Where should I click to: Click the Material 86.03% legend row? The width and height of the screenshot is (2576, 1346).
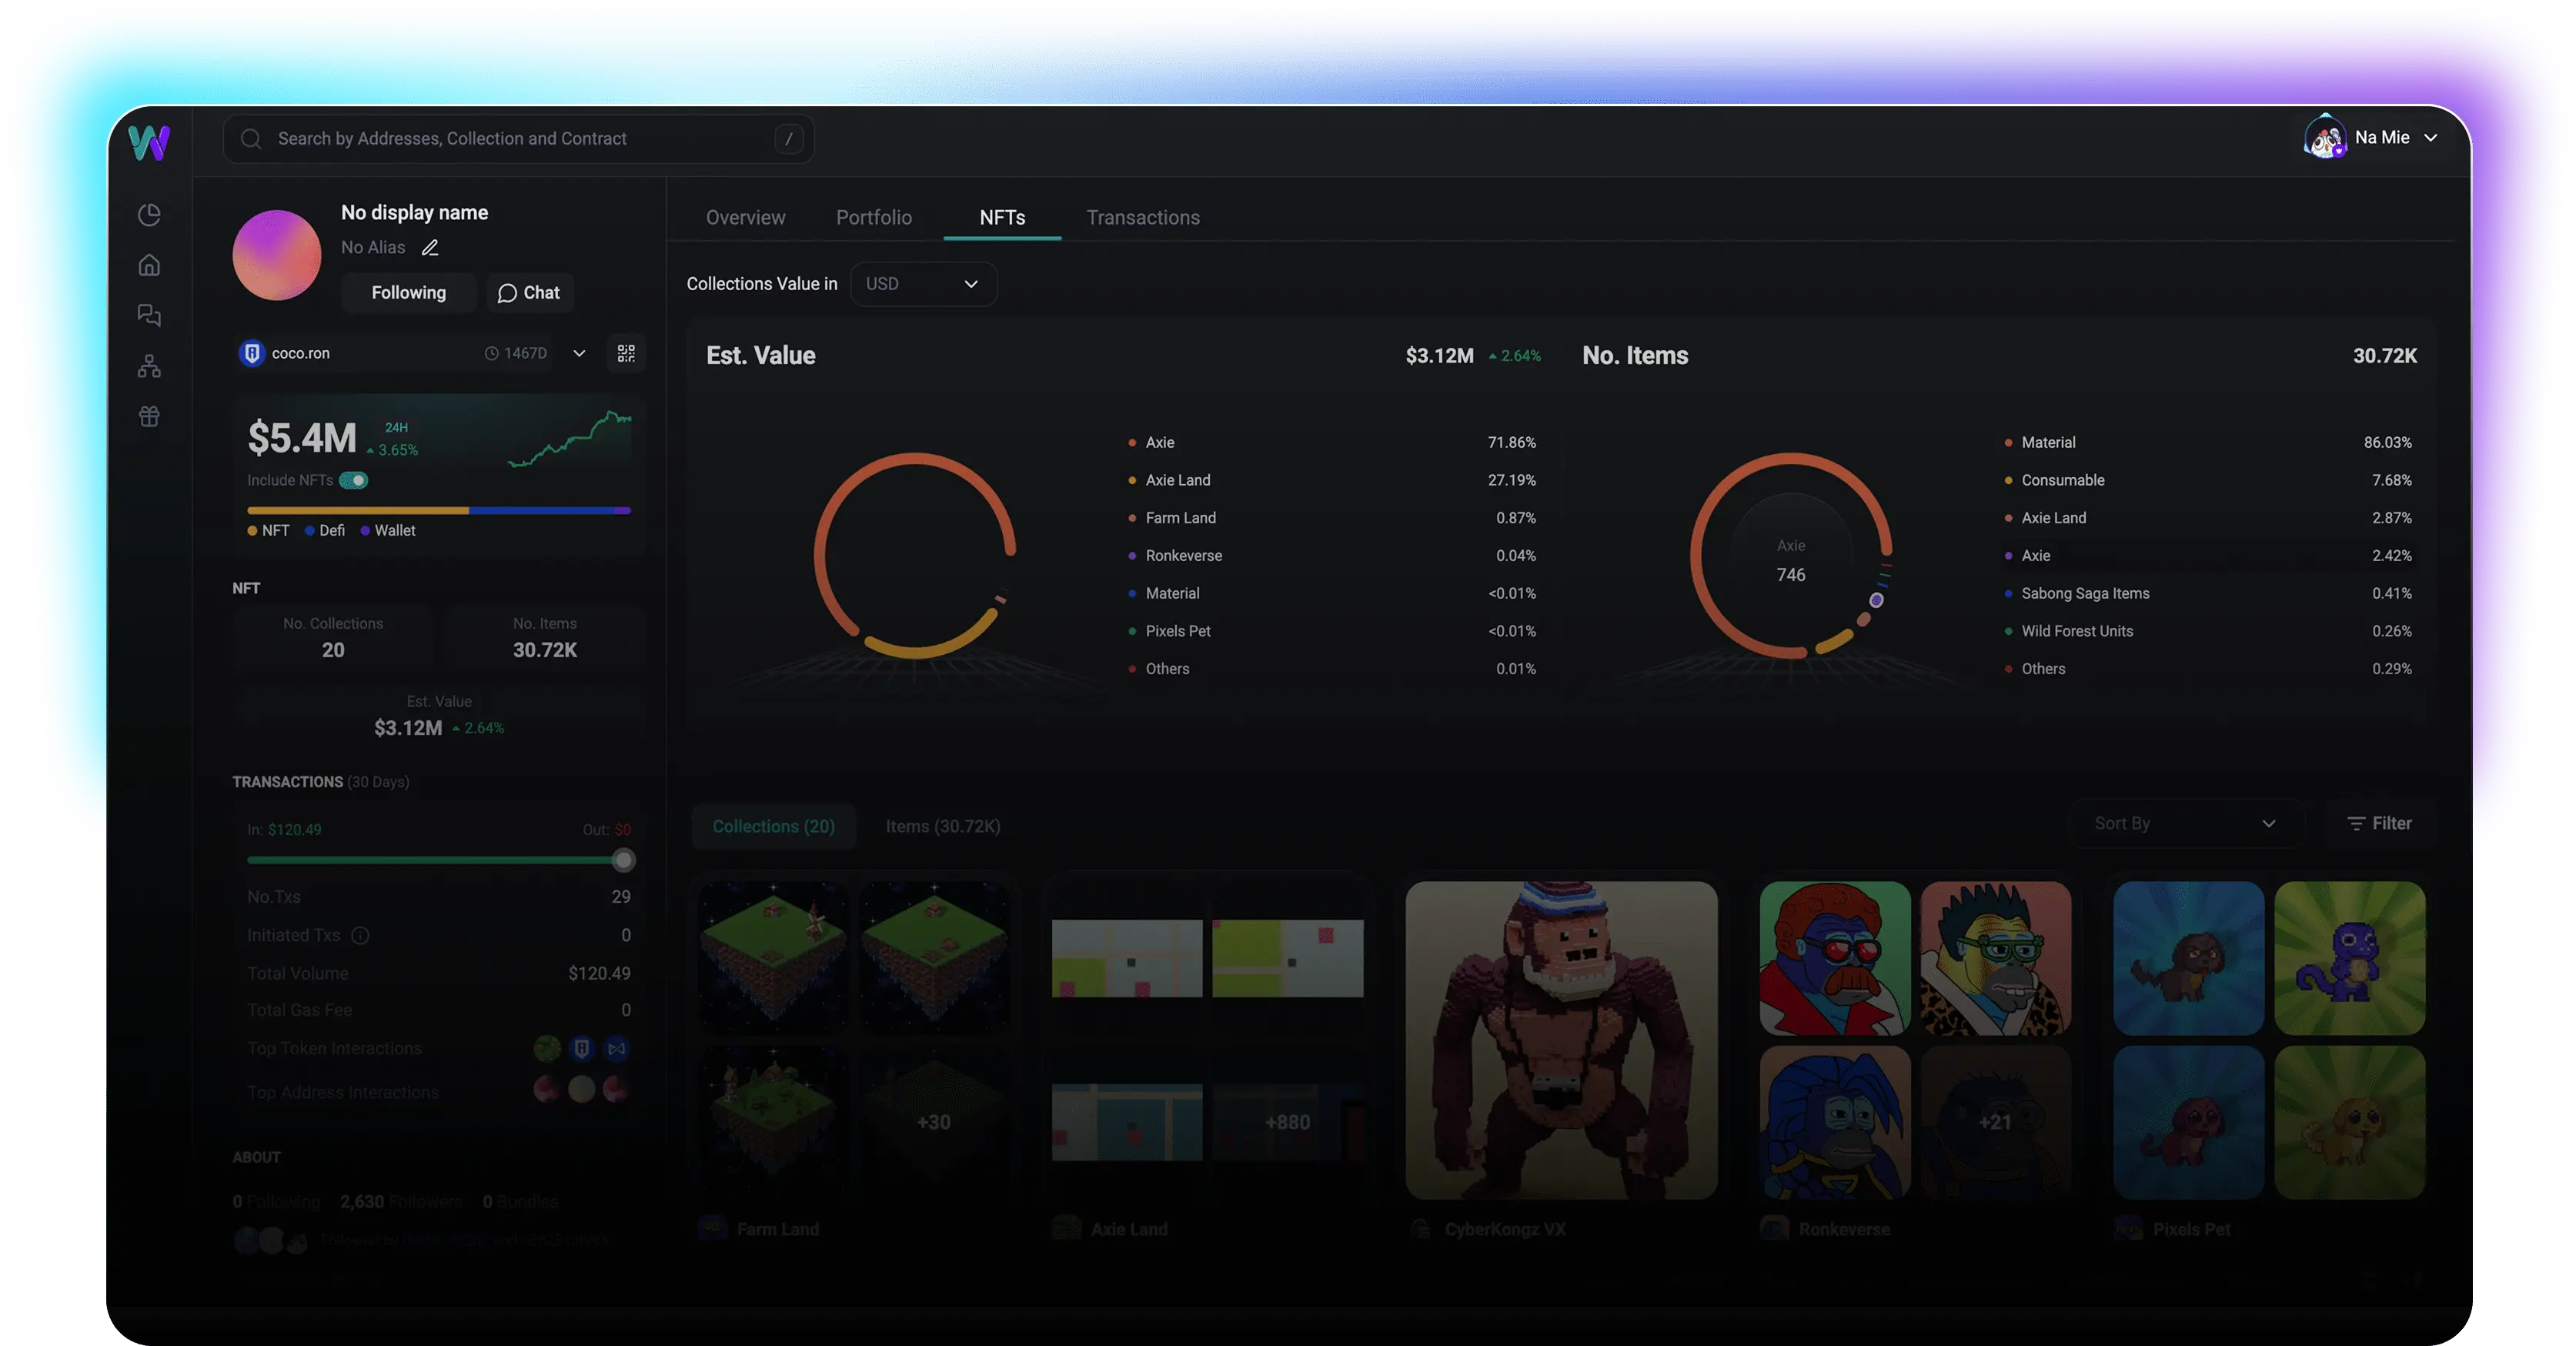[2208, 442]
